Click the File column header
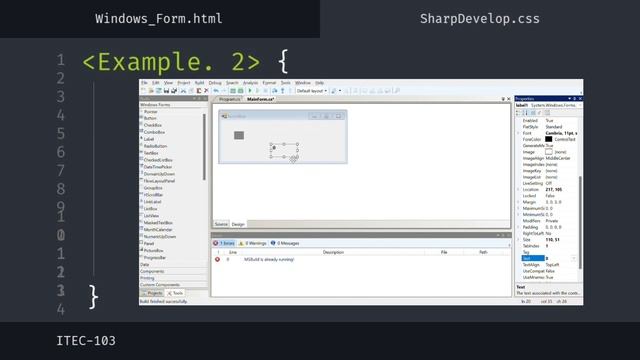This screenshot has height=360, width=640. [444, 252]
